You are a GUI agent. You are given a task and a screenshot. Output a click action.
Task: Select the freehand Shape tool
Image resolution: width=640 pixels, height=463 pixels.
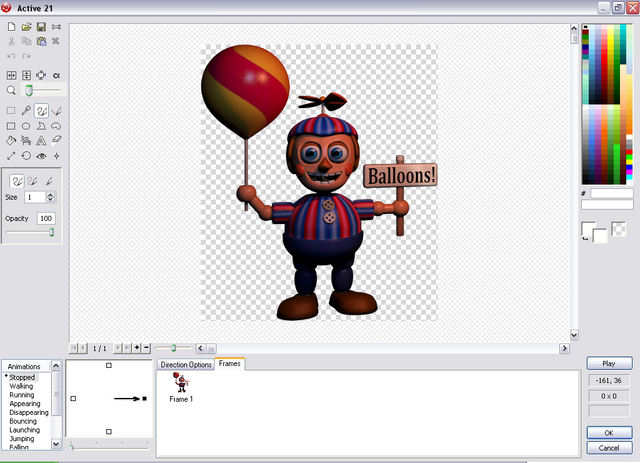point(56,126)
